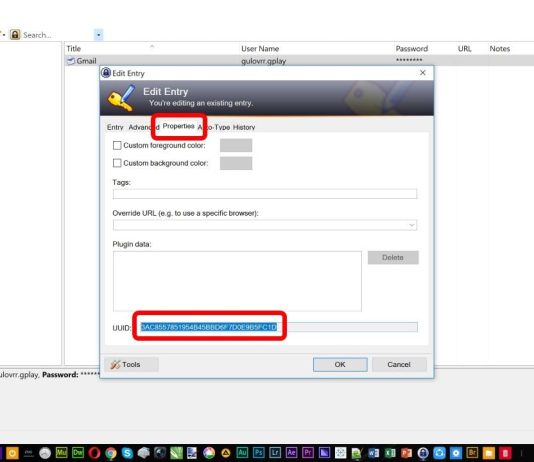
Task: Enable Custom background color checkbox
Action: (117, 163)
